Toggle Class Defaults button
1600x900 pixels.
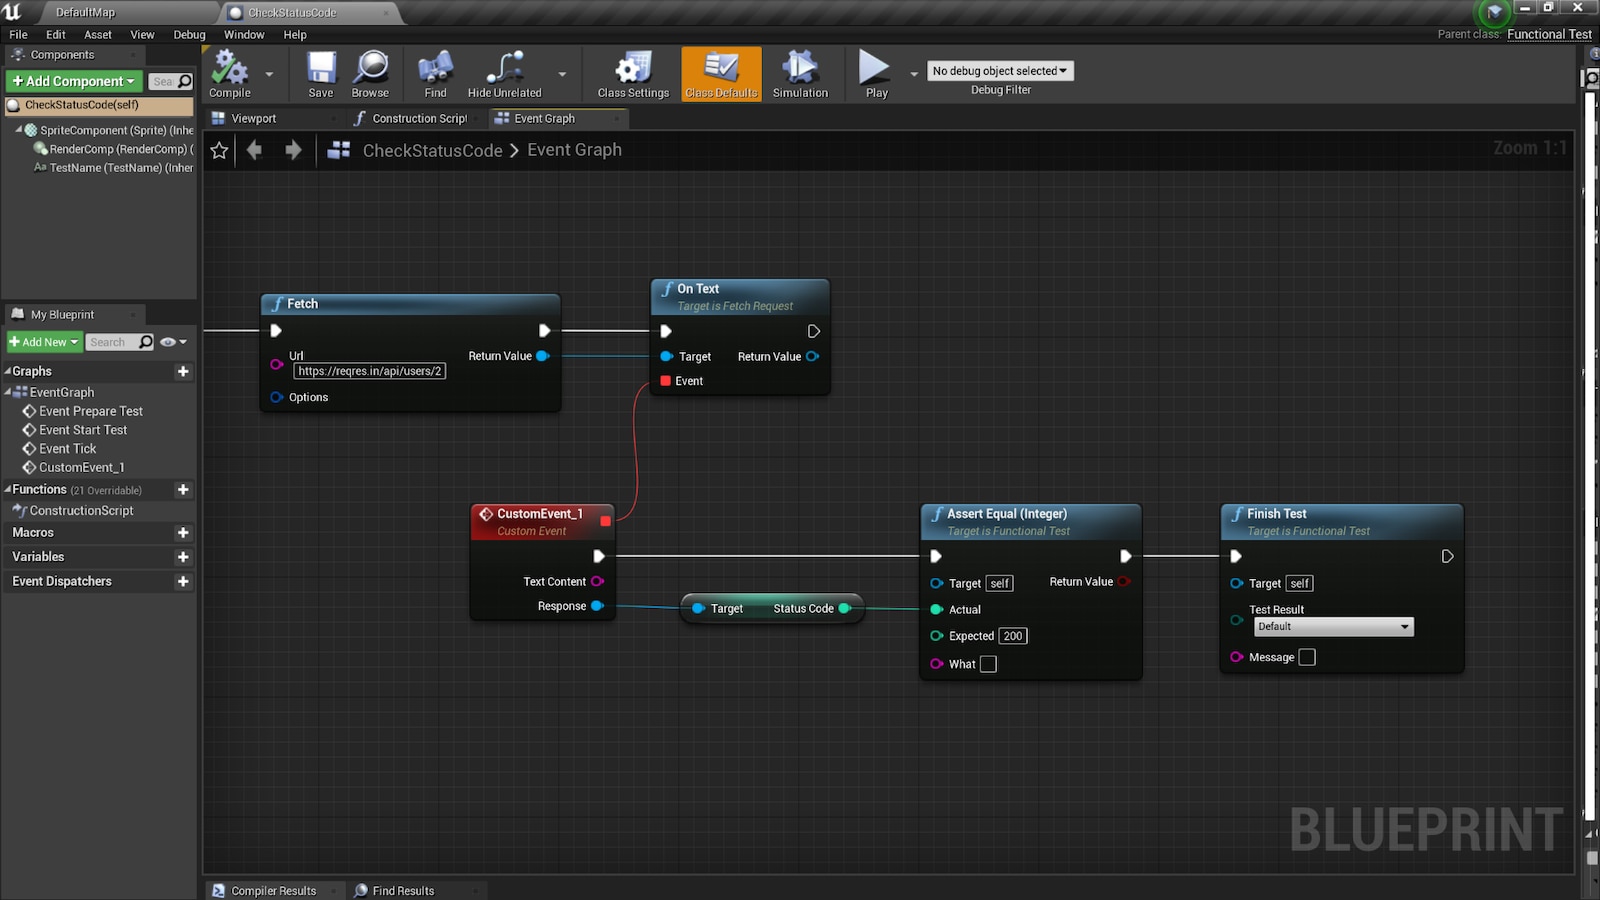721,73
